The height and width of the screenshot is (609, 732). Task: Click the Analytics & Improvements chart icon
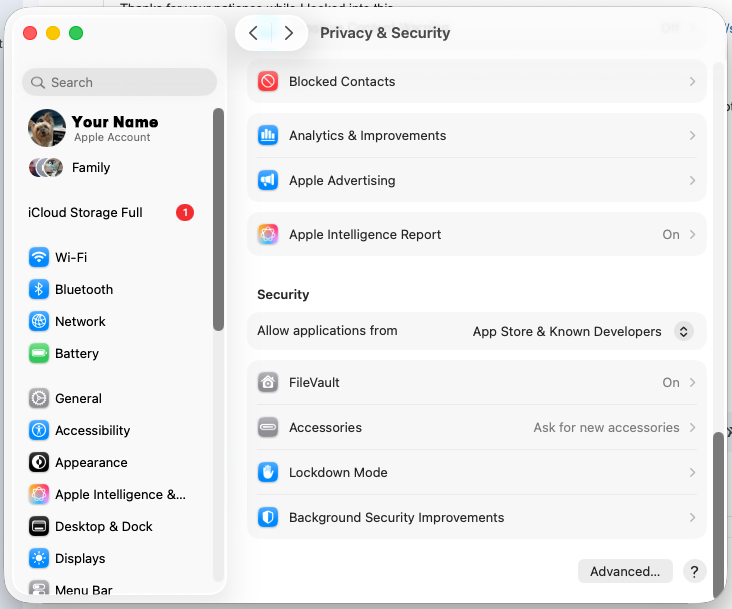click(x=268, y=135)
